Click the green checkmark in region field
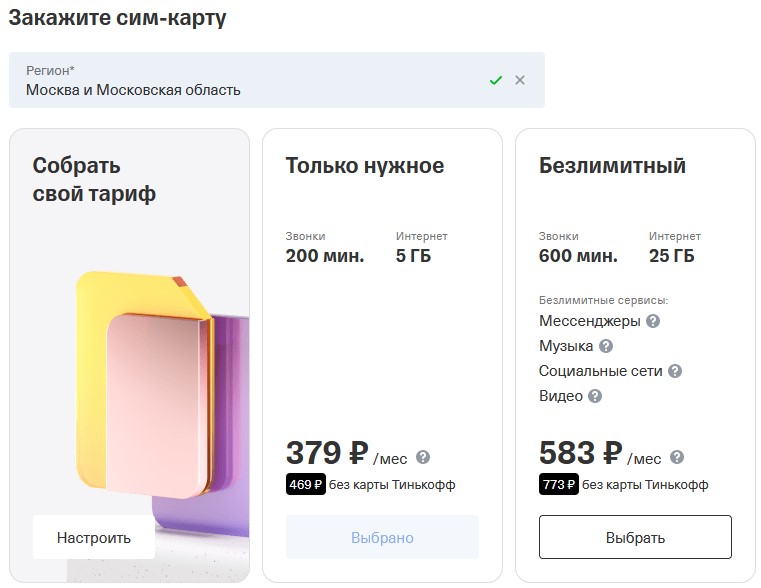The height and width of the screenshot is (588, 761). point(496,80)
